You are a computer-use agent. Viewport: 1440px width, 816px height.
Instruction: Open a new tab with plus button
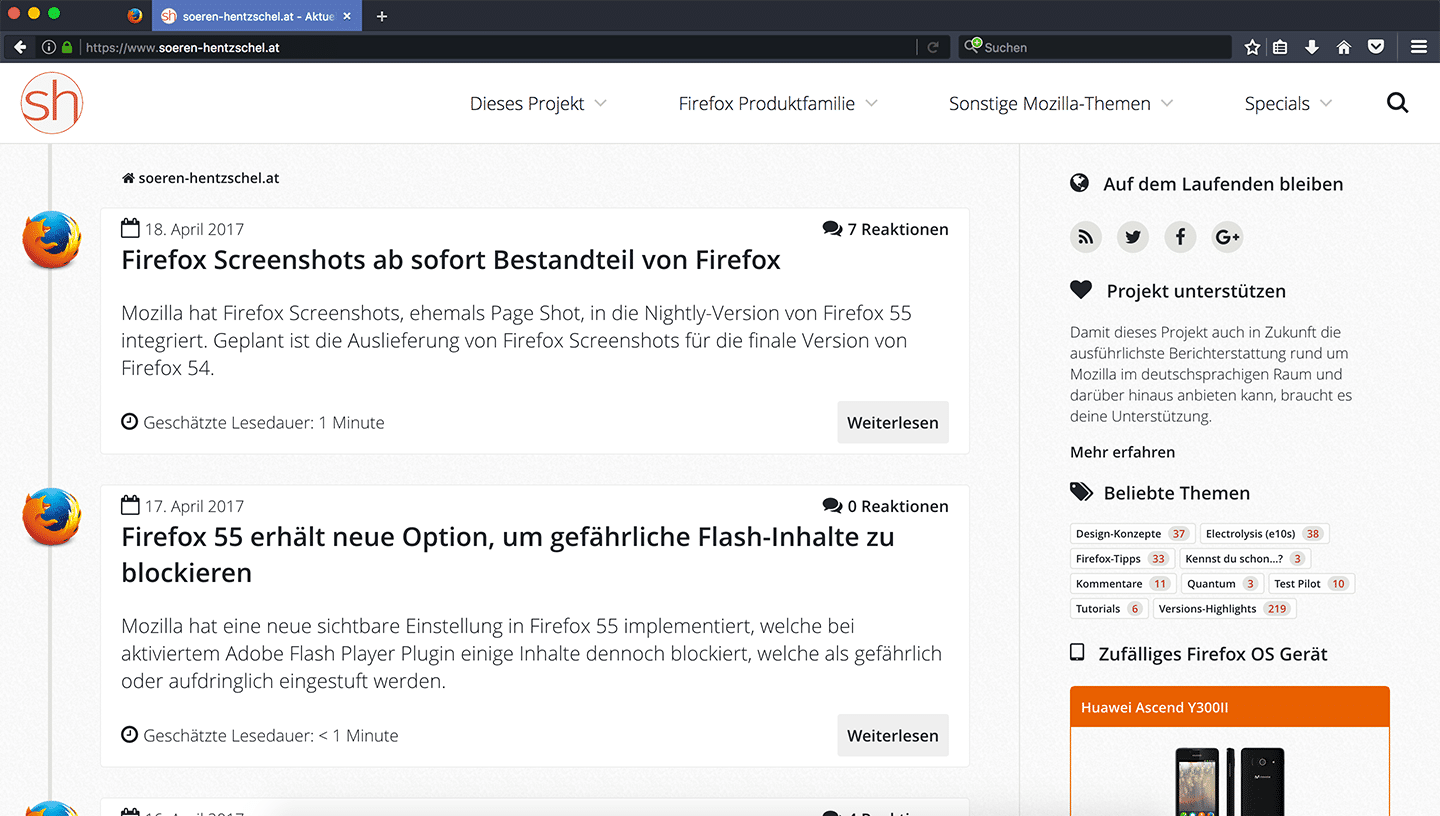pyautogui.click(x=382, y=16)
